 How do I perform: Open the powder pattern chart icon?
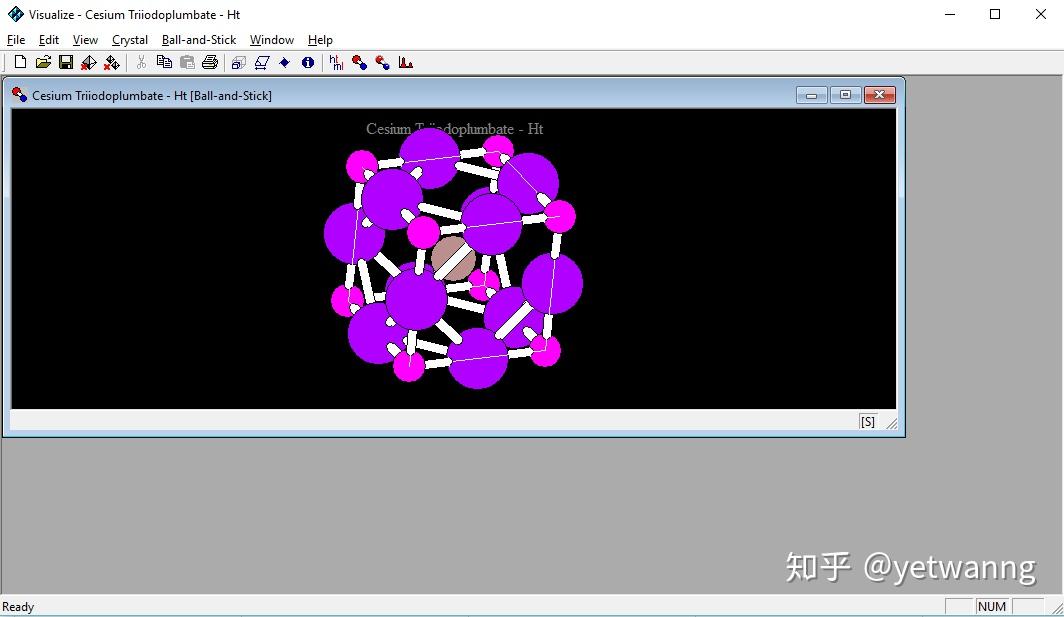(404, 62)
